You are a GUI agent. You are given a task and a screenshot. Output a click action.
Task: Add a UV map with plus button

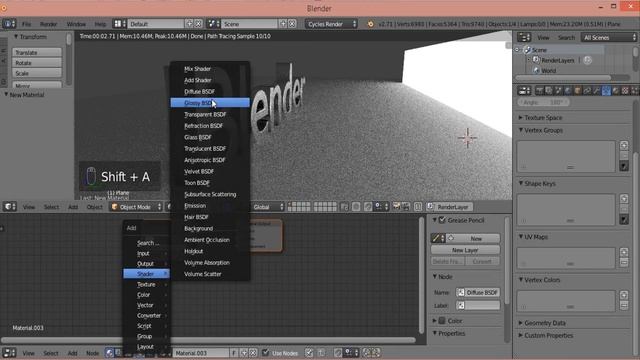[x=624, y=252]
